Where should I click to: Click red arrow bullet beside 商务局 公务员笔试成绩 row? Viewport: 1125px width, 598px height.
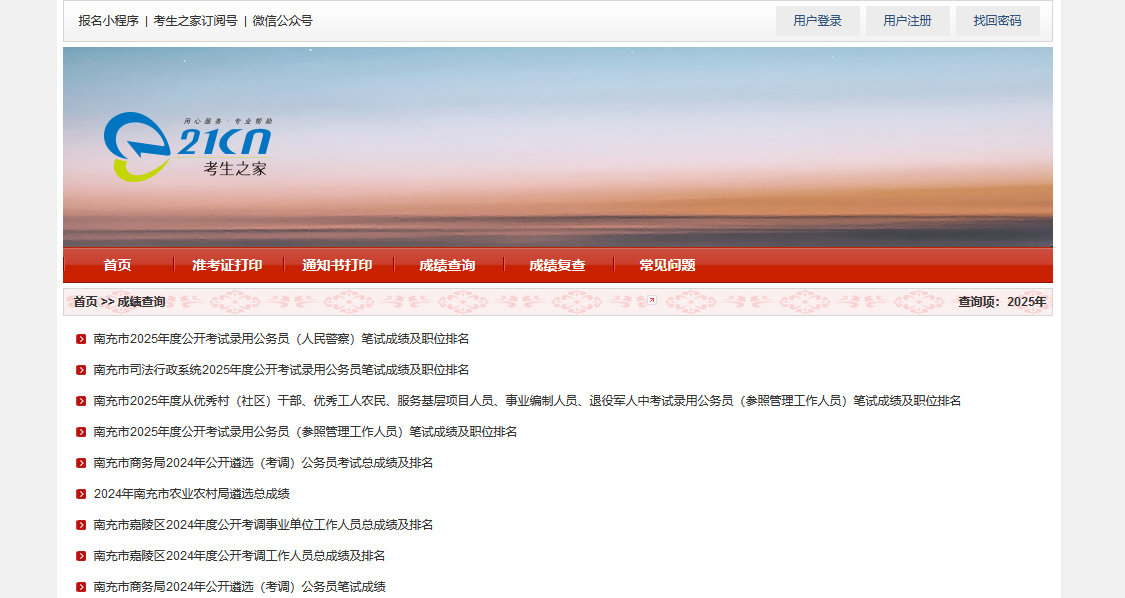tap(81, 587)
